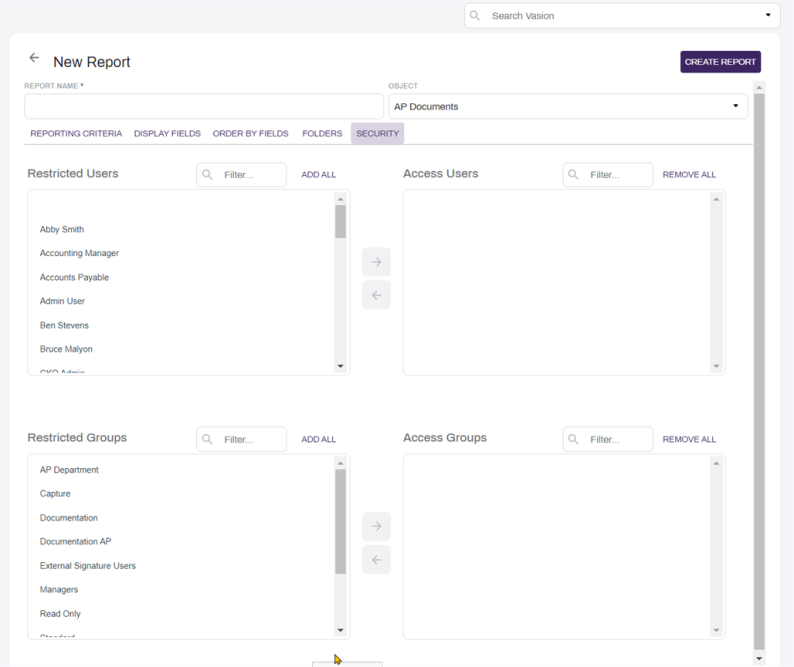The image size is (794, 667).
Task: Select the Security tab
Action: coord(377,133)
